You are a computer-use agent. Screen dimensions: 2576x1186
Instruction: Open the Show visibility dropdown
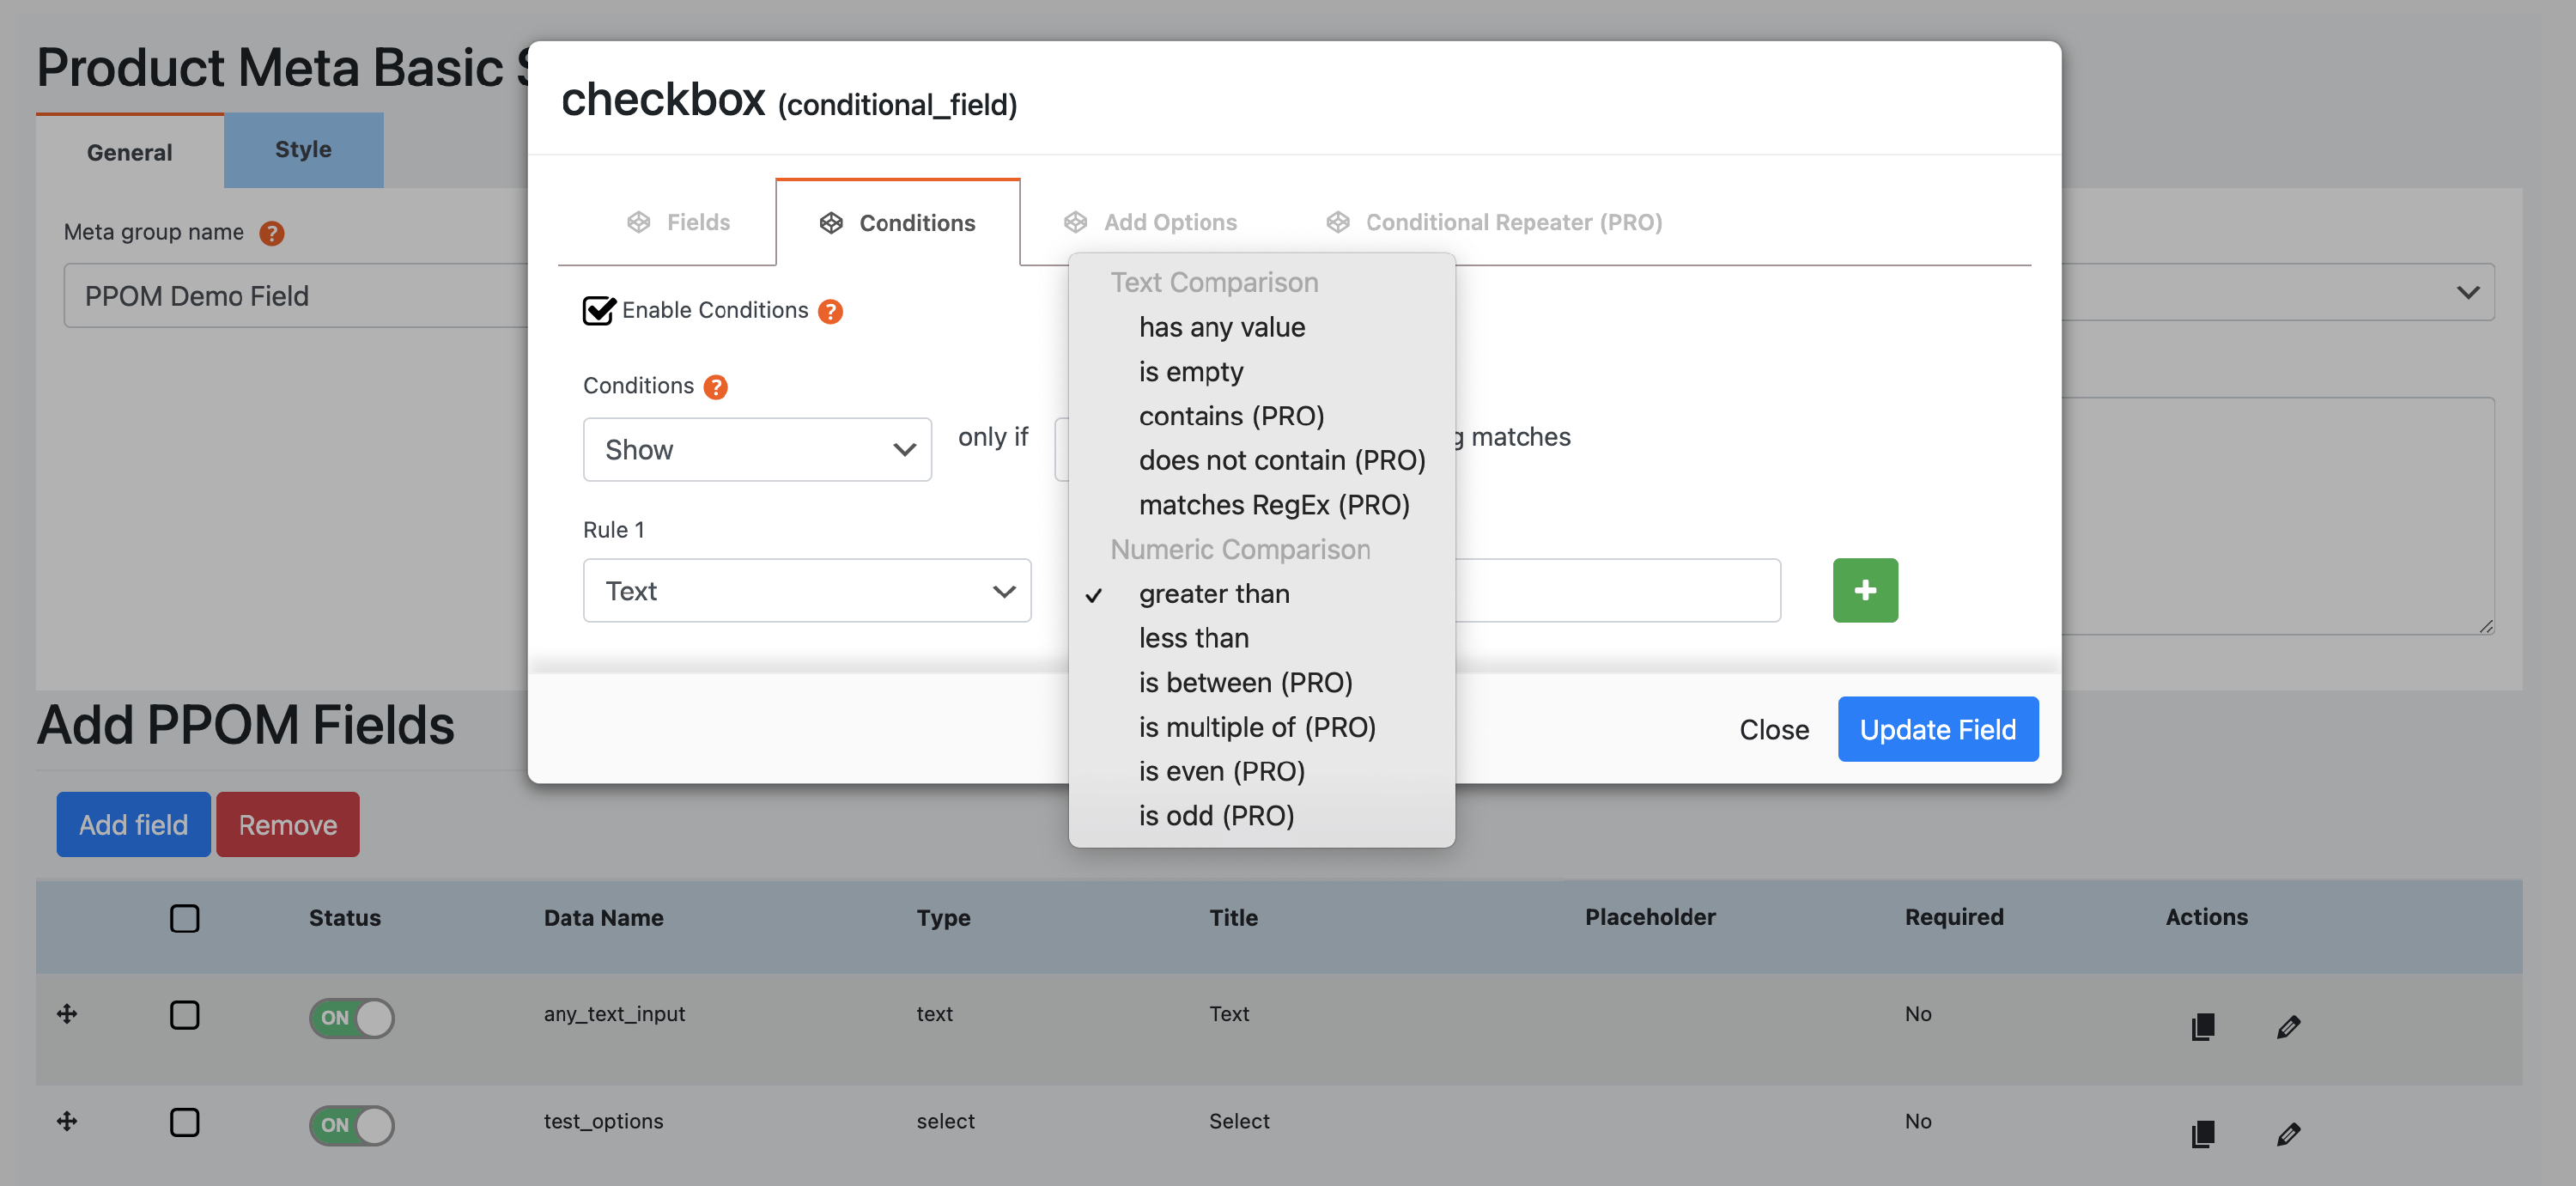pyautogui.click(x=757, y=449)
